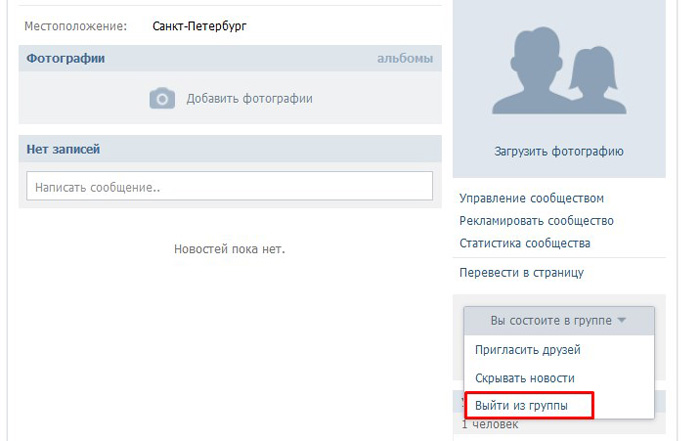
Task: Open the "альбомы" link
Action: click(404, 58)
